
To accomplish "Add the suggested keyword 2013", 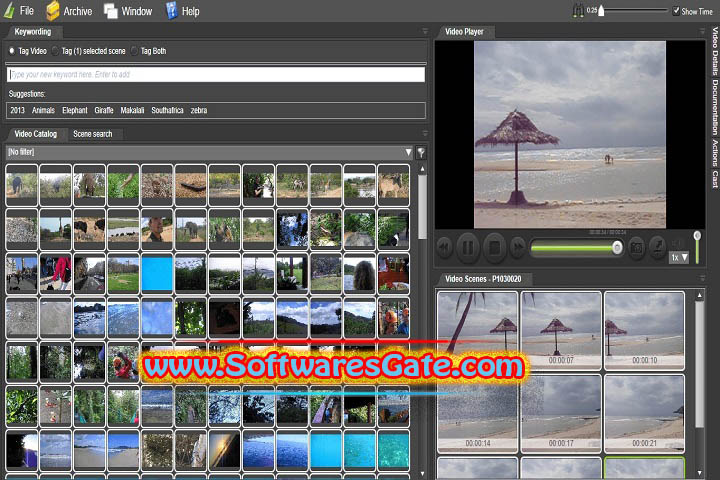I will click(17, 110).
